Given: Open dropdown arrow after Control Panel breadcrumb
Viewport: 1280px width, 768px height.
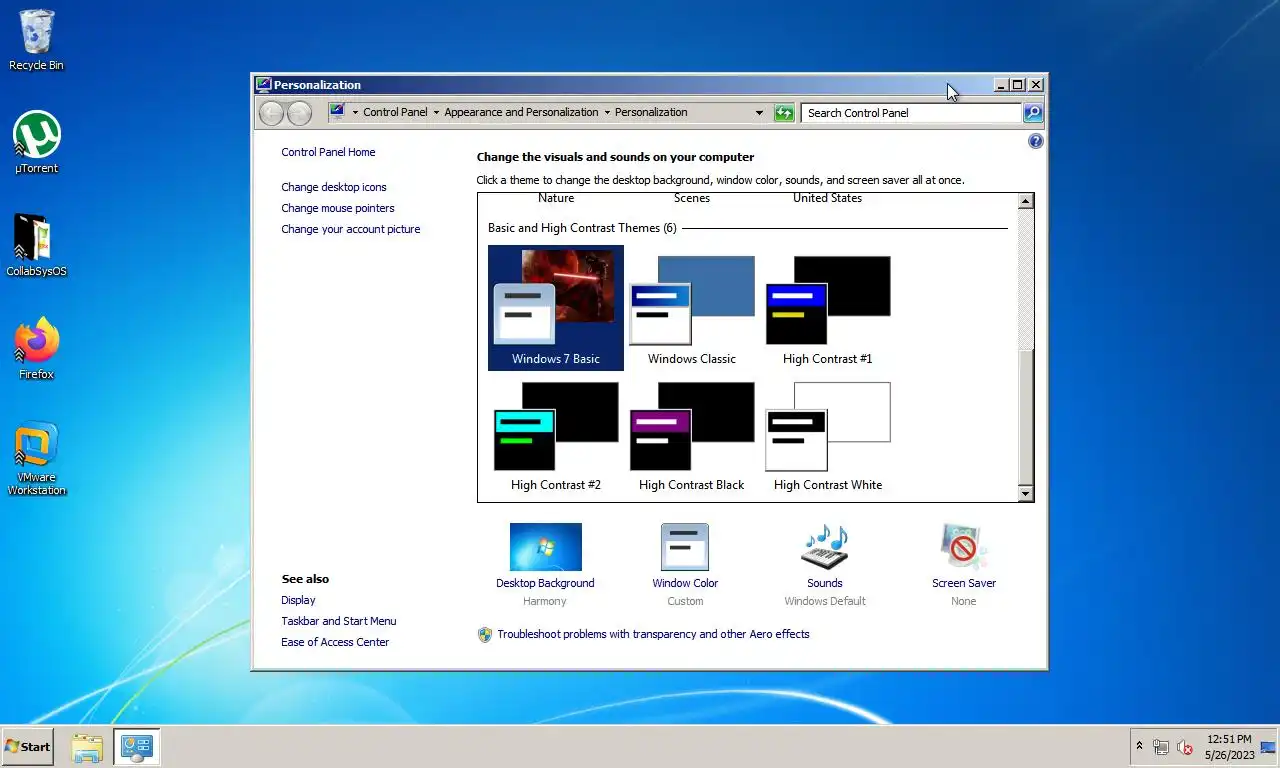Looking at the screenshot, I should point(436,113).
